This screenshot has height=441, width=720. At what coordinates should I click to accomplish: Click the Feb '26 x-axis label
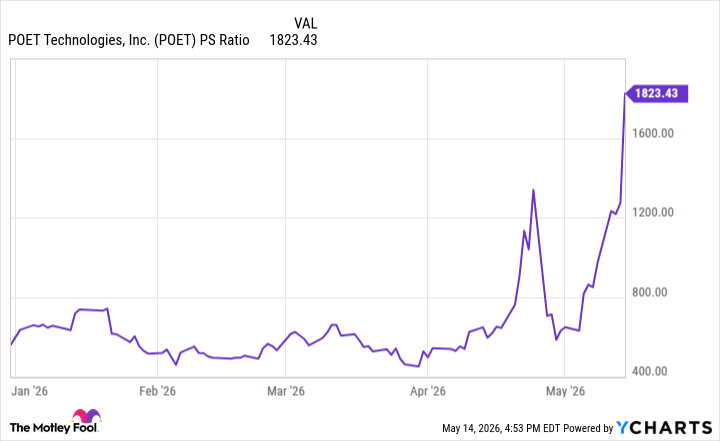click(158, 391)
